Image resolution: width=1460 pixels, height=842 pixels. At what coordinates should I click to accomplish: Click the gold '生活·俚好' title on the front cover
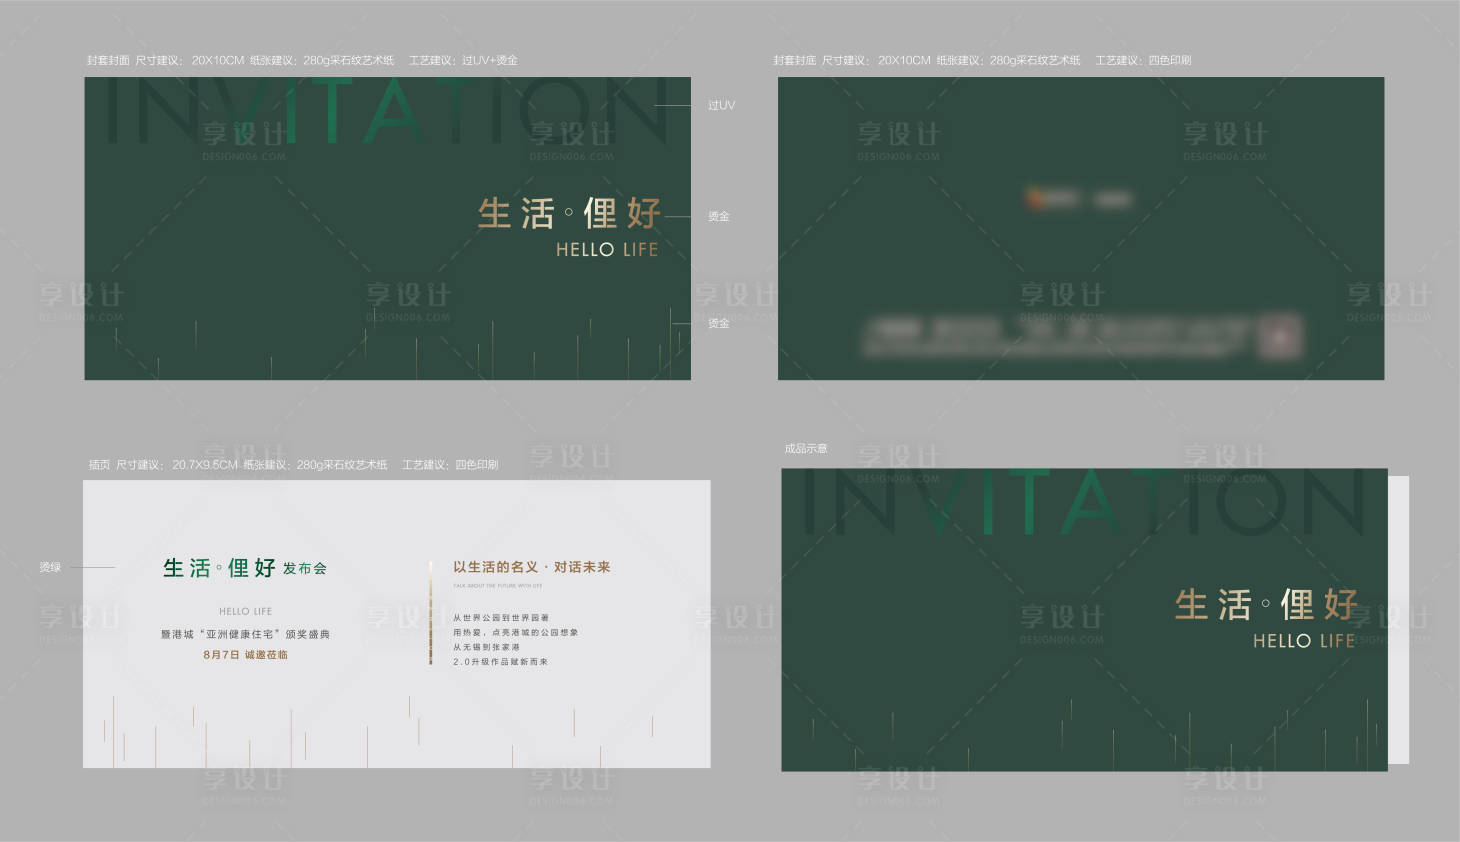pos(570,213)
